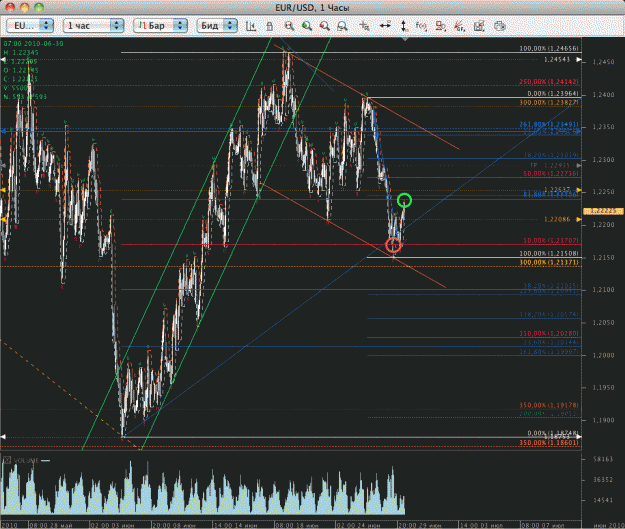Click the 1,2450 price axis label
625x529 pixels.
click(x=603, y=62)
